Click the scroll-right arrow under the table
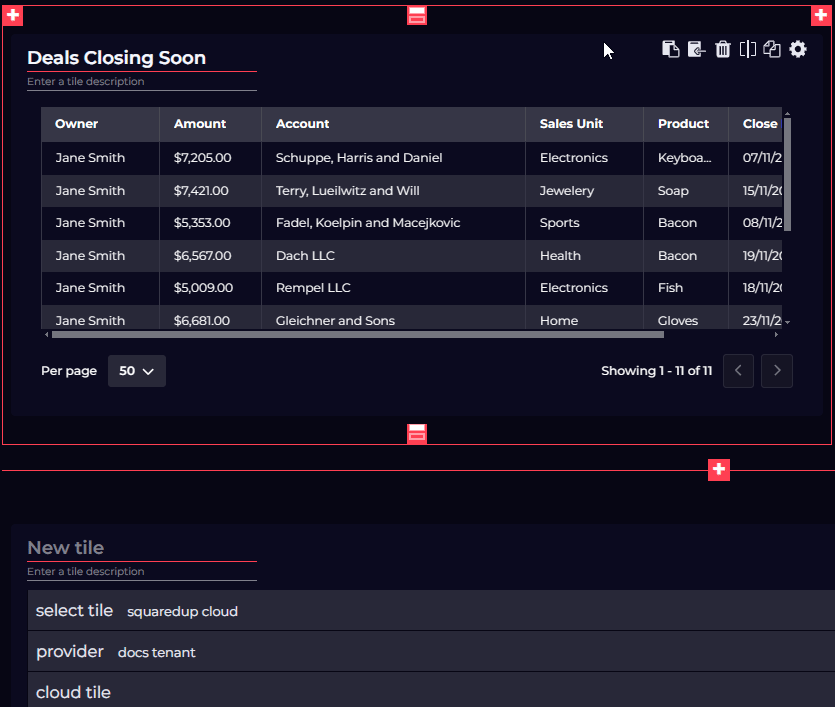 coord(776,335)
